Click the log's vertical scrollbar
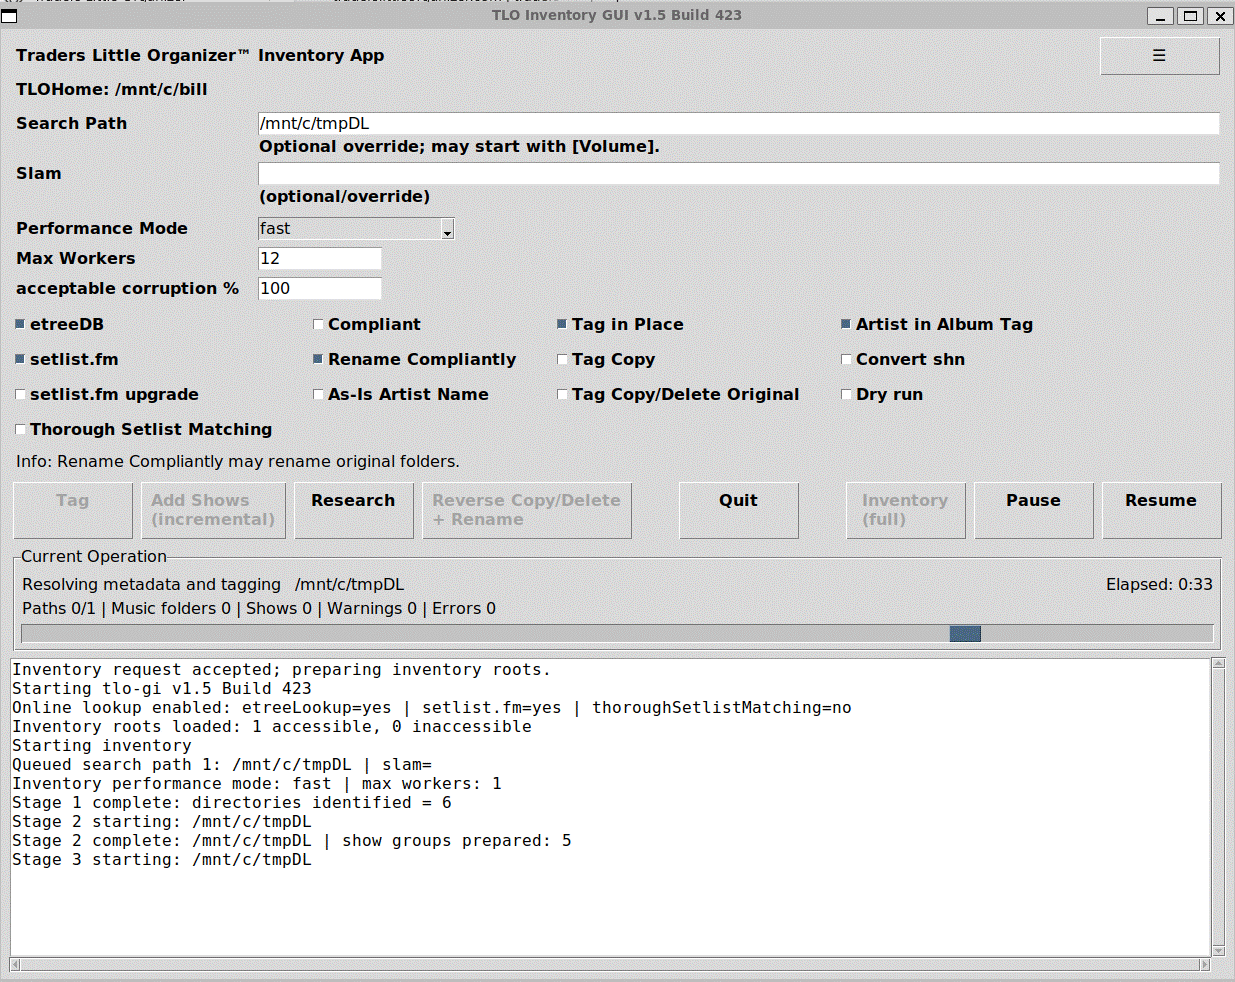This screenshot has width=1235, height=982. coord(1218,807)
